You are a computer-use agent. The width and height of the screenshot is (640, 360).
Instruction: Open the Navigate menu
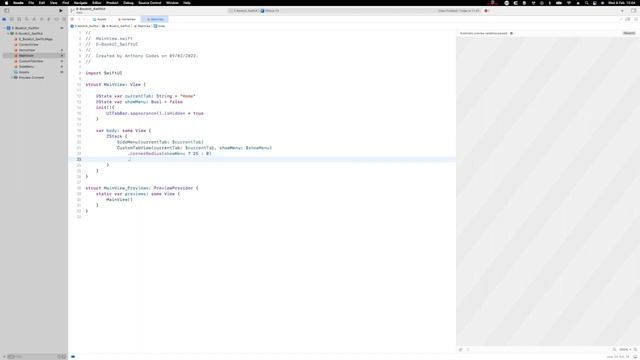click(80, 3)
